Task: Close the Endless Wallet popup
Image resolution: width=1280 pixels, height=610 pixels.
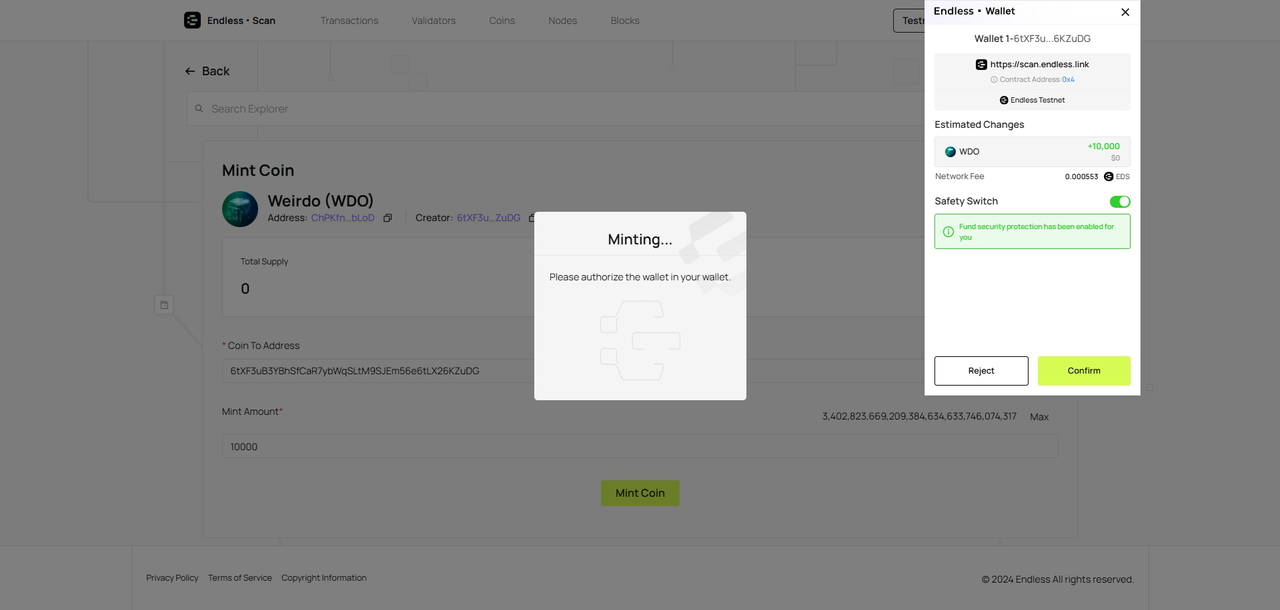Action: pos(1125,12)
